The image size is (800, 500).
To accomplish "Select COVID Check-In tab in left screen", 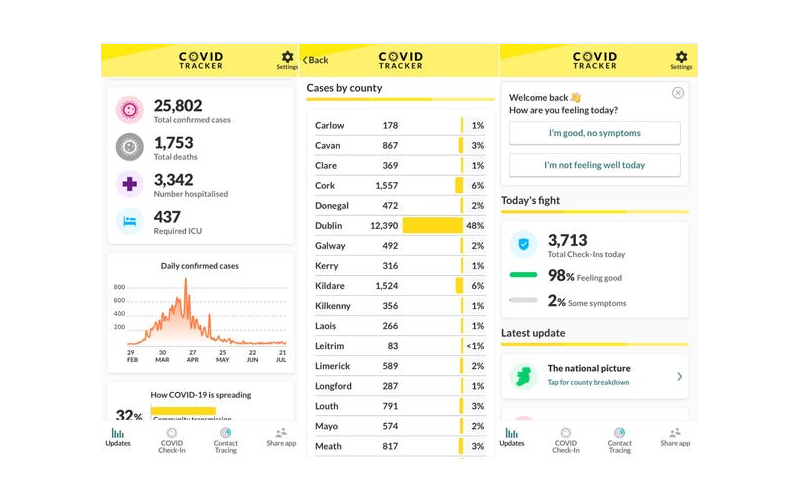I will coord(172,440).
